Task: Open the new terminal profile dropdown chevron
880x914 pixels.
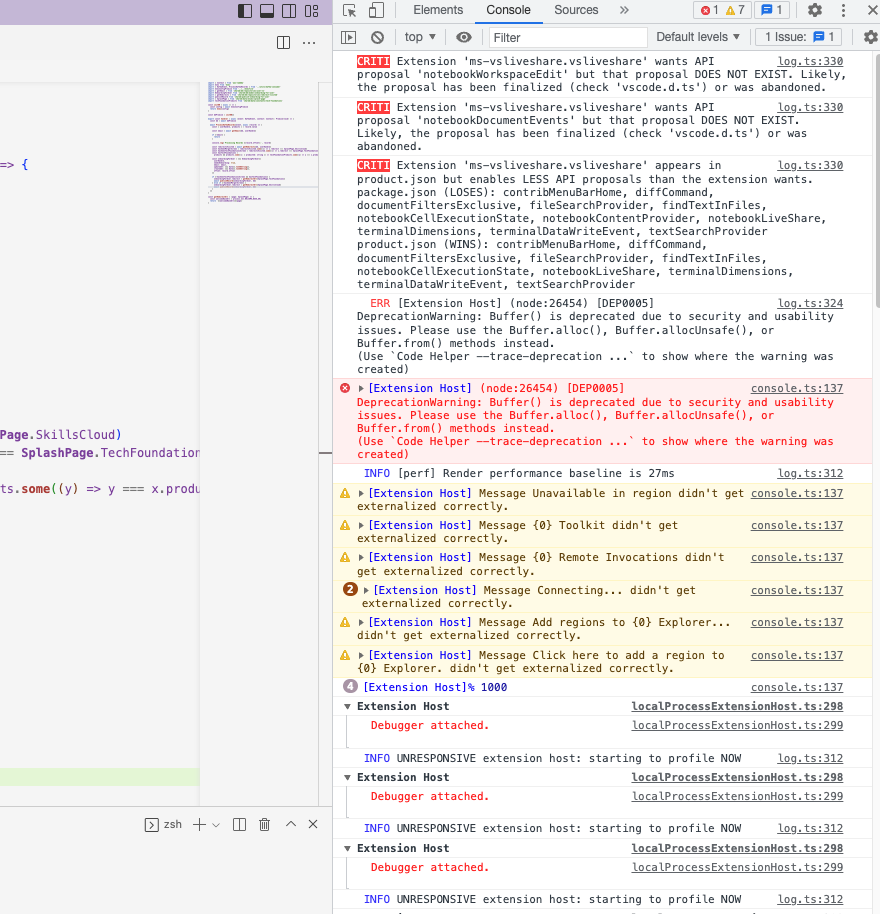Action: (x=216, y=825)
